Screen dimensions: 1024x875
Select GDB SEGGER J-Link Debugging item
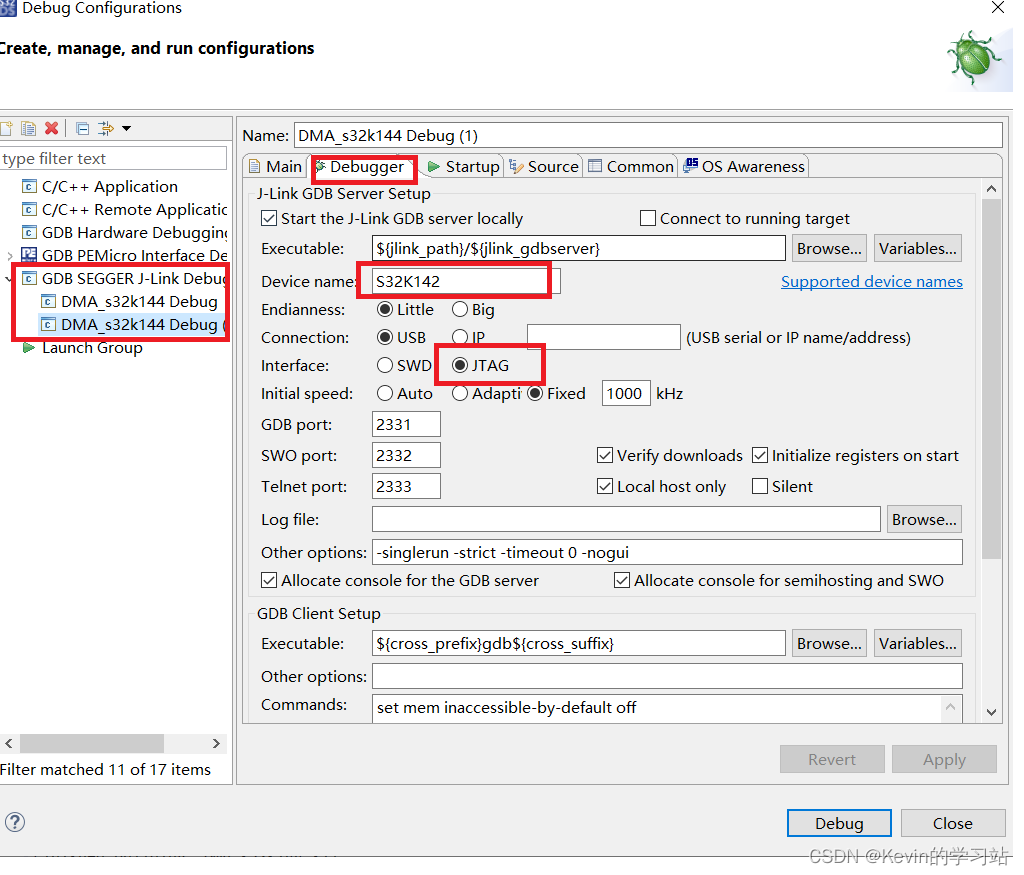coord(125,281)
